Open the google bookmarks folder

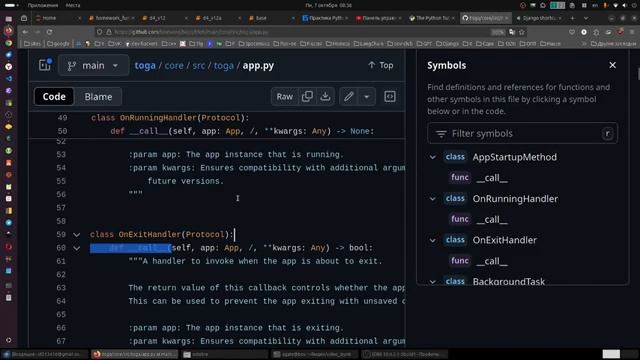tap(58, 44)
